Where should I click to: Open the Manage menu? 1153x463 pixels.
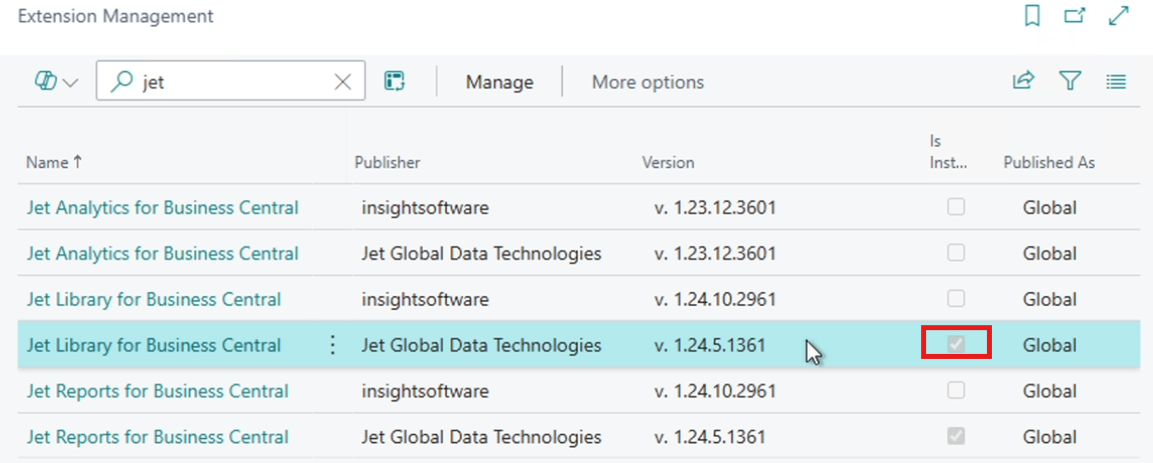coord(499,82)
